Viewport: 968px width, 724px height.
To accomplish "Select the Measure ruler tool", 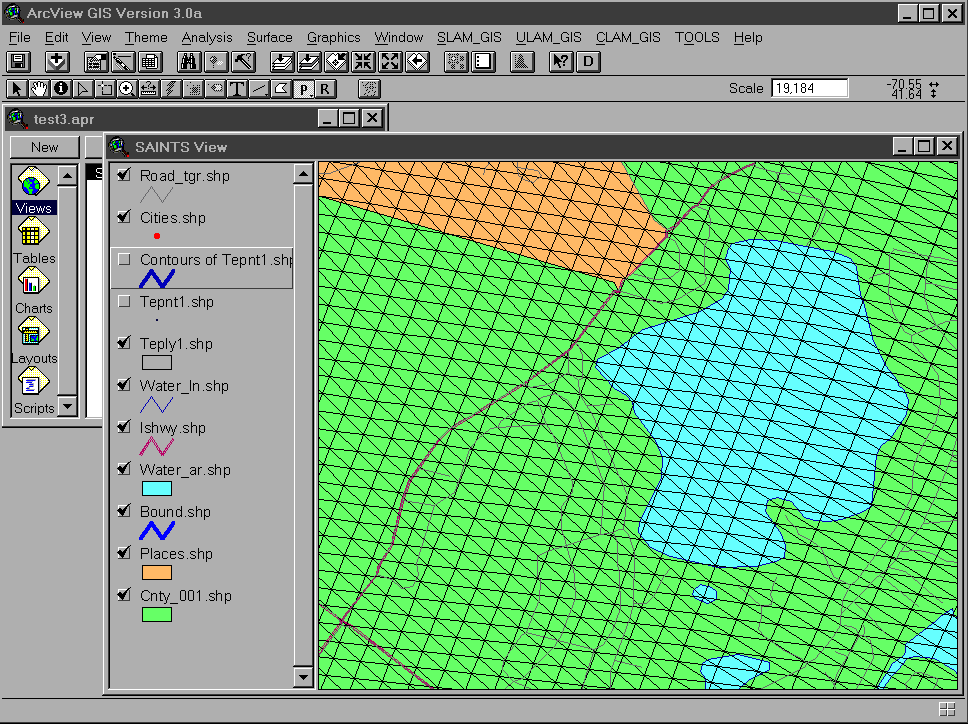I will [149, 89].
